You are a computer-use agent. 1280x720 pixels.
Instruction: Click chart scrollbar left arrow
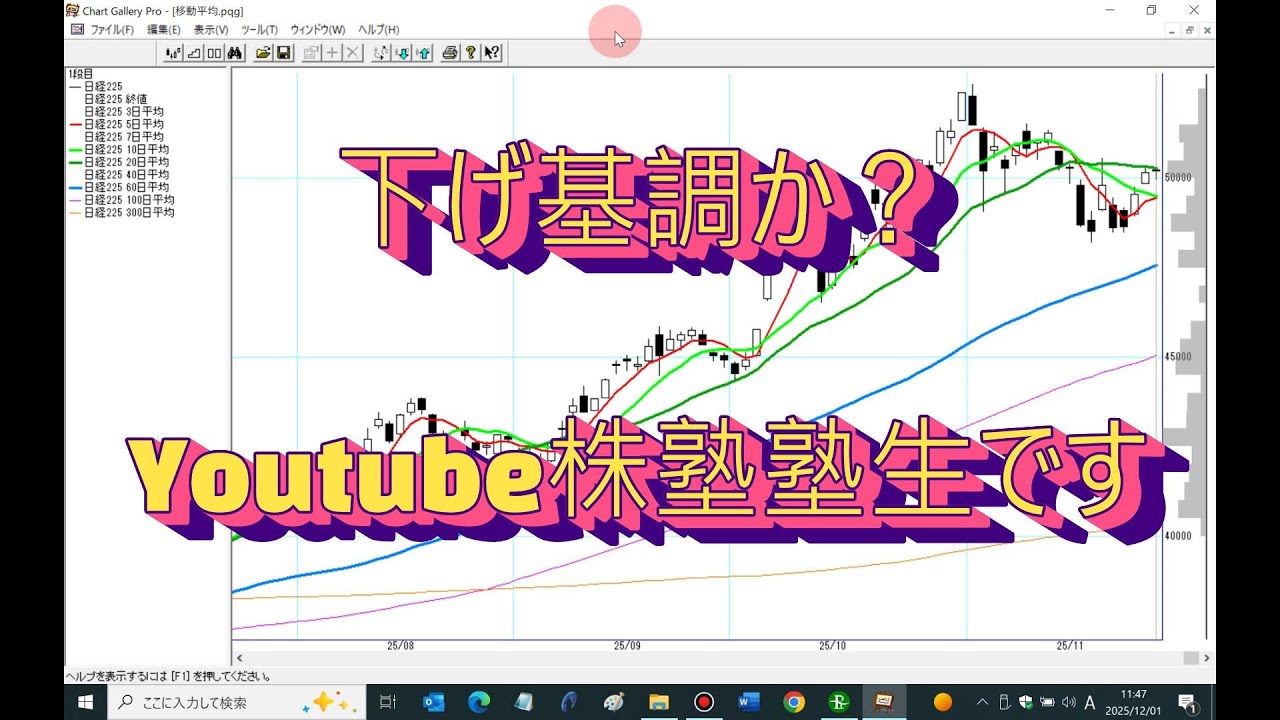[239, 658]
